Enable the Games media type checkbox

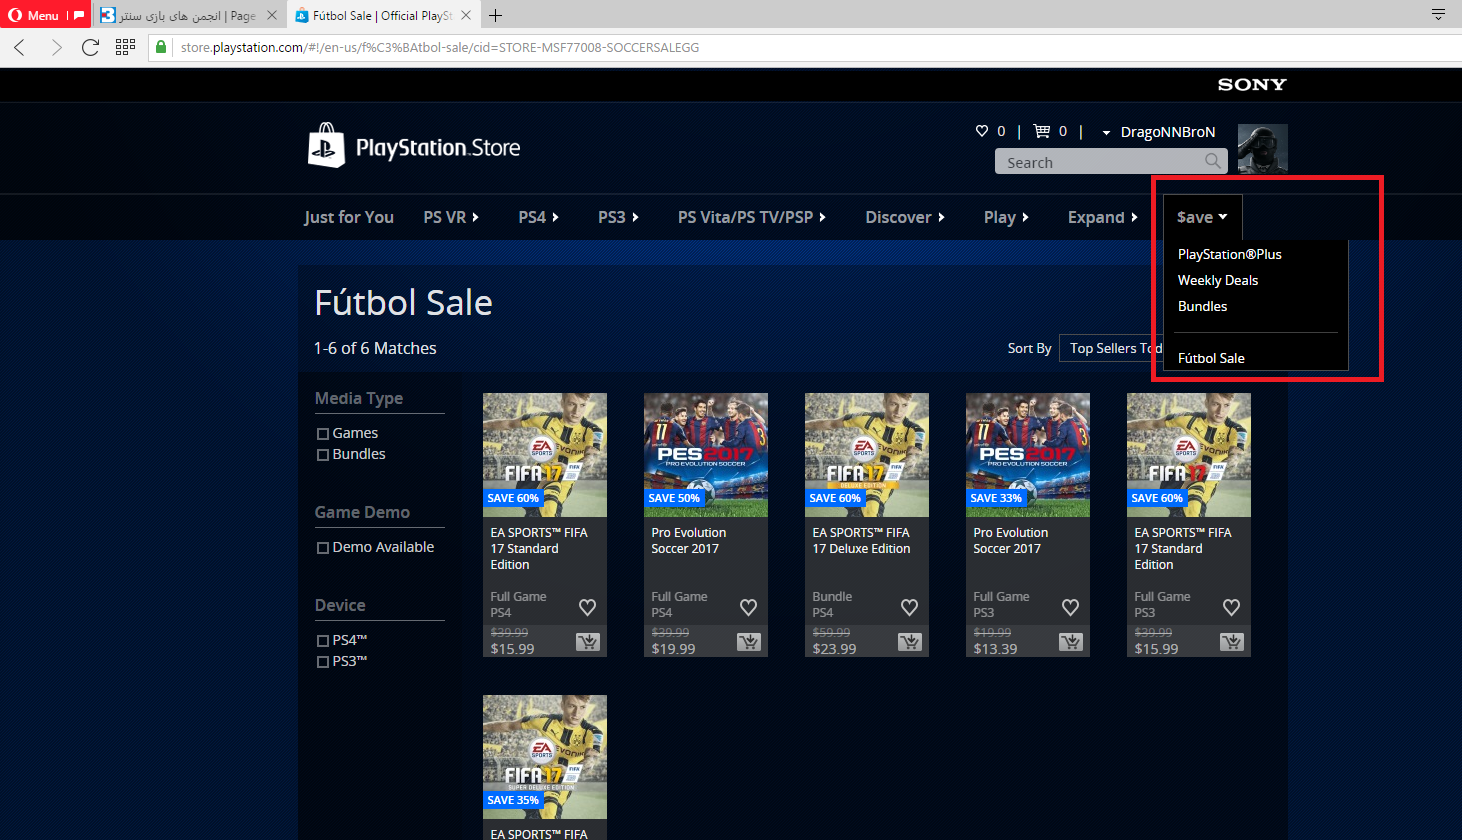(x=323, y=434)
